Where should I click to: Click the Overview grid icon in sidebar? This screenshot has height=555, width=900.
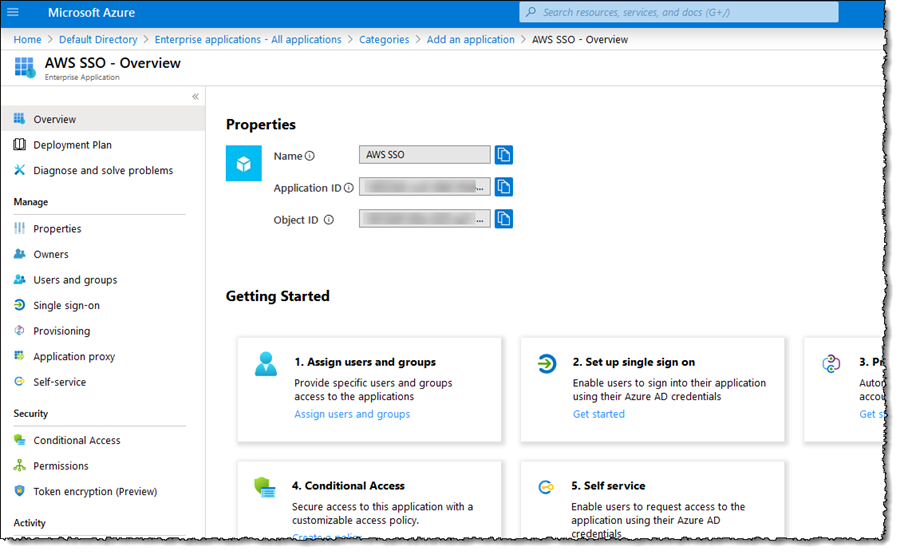coord(20,119)
